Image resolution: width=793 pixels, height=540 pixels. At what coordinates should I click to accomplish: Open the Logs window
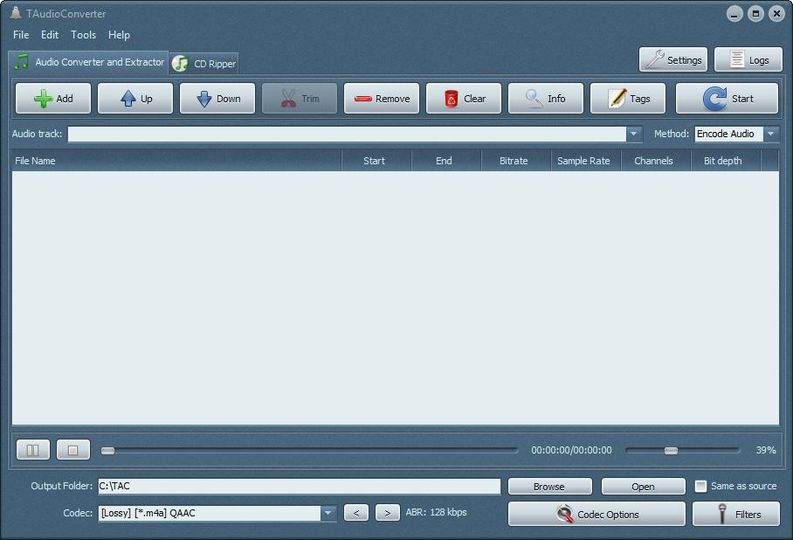click(x=748, y=60)
